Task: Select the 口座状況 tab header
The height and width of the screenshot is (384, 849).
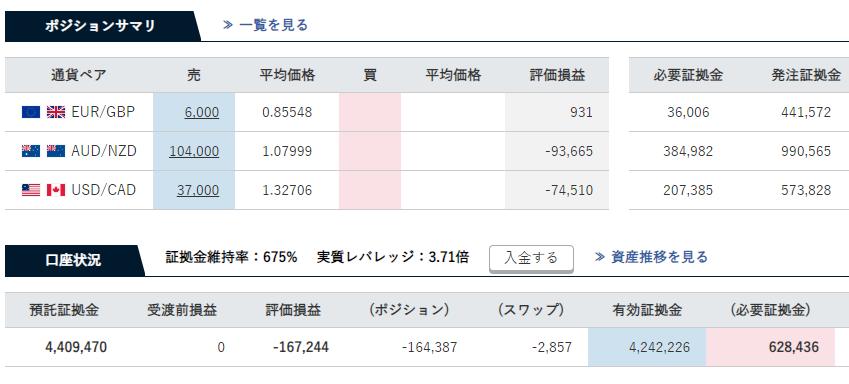Action: pos(75,261)
